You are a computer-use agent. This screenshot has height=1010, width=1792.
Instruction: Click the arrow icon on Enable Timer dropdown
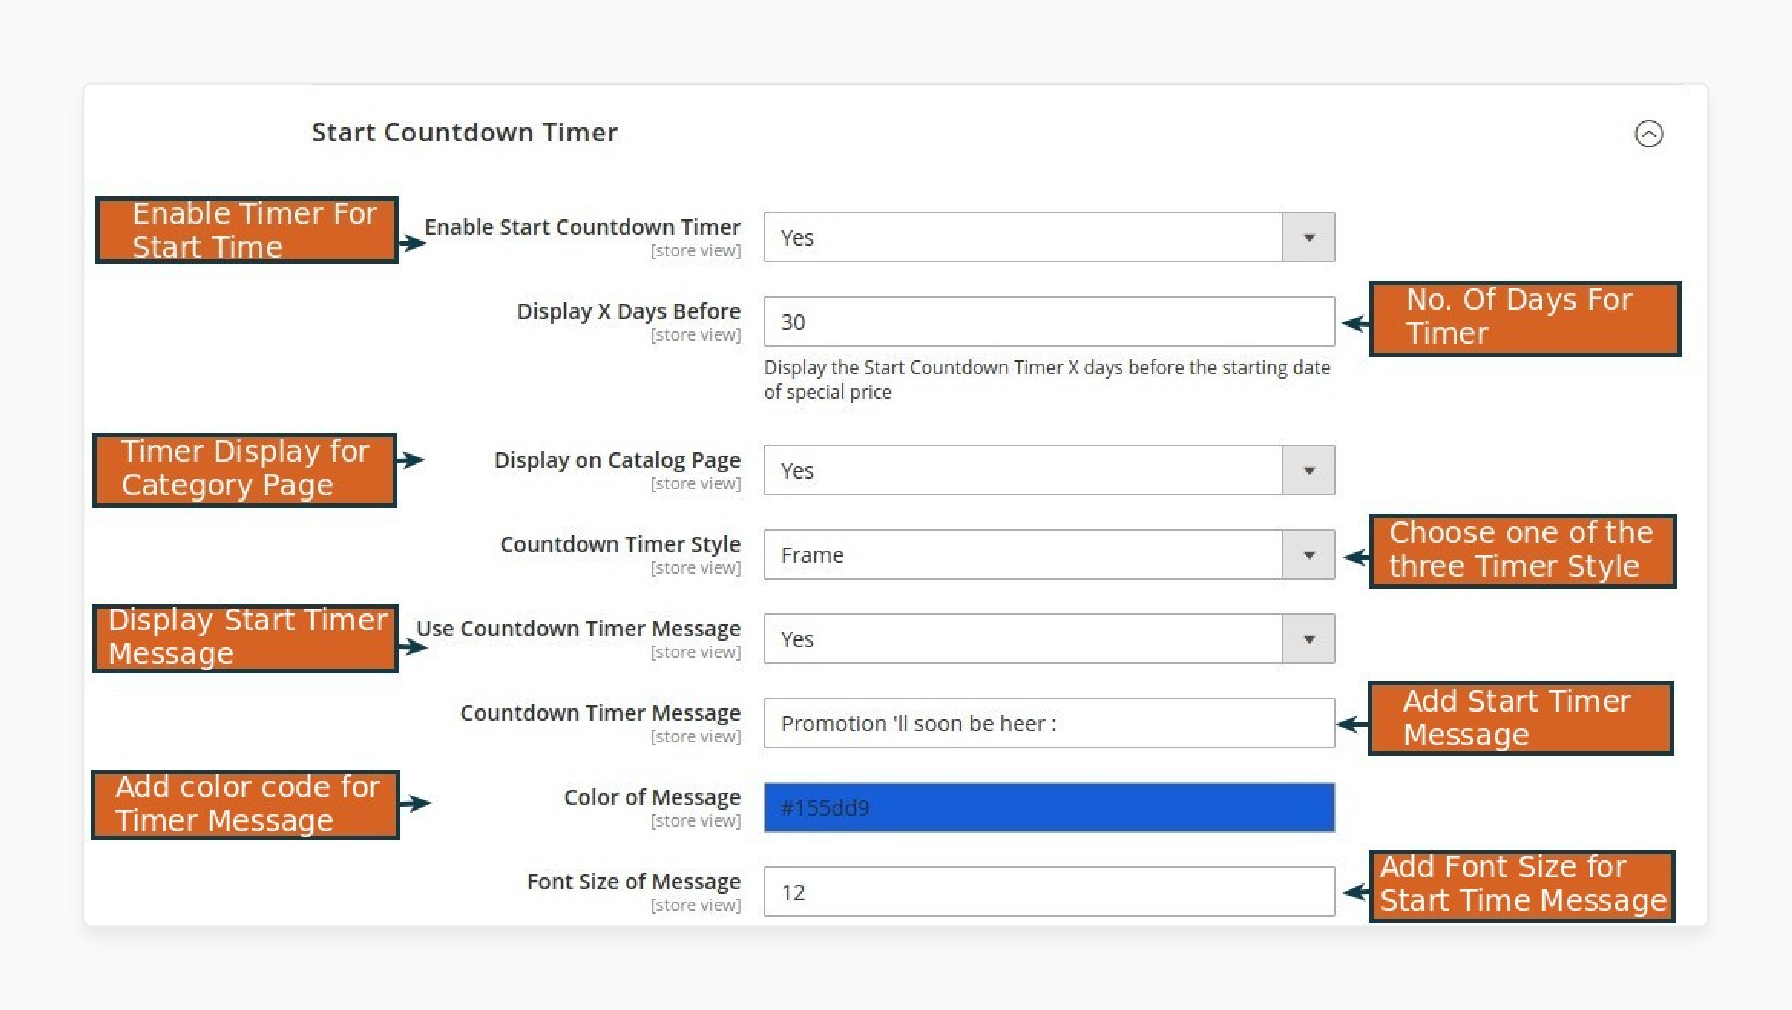(1308, 237)
